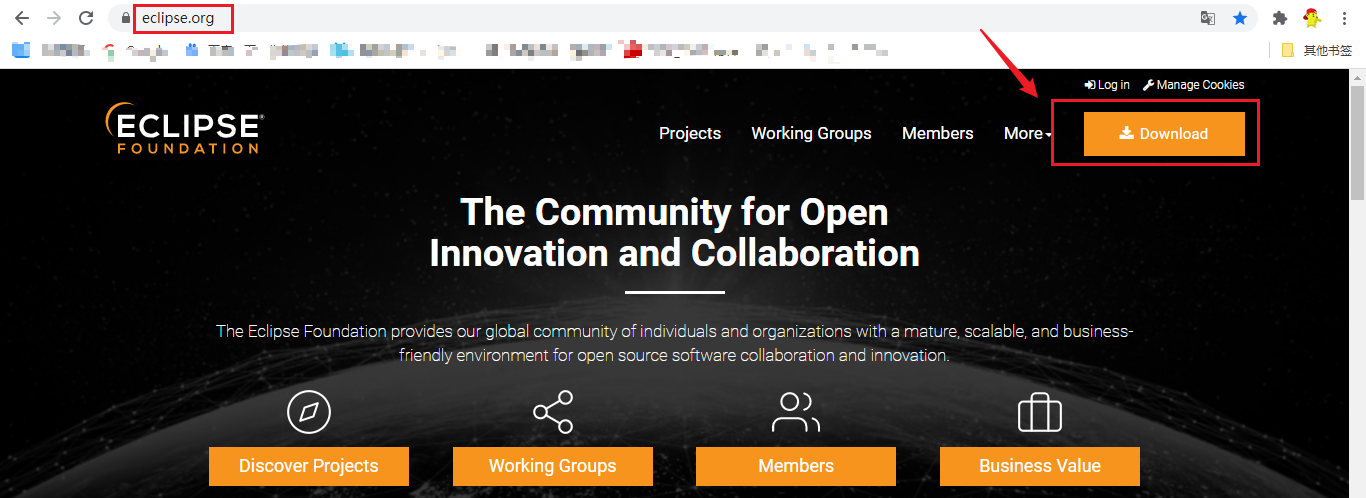Click the compass Discover Projects icon
The height and width of the screenshot is (498, 1366).
(x=308, y=412)
